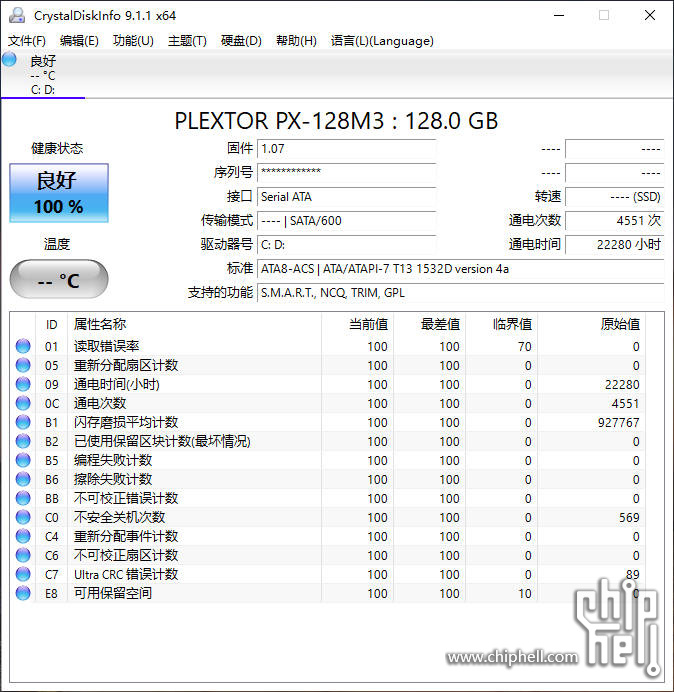
Task: Click status orb for C6 不可校正扇区计数 row
Action: coord(23,555)
